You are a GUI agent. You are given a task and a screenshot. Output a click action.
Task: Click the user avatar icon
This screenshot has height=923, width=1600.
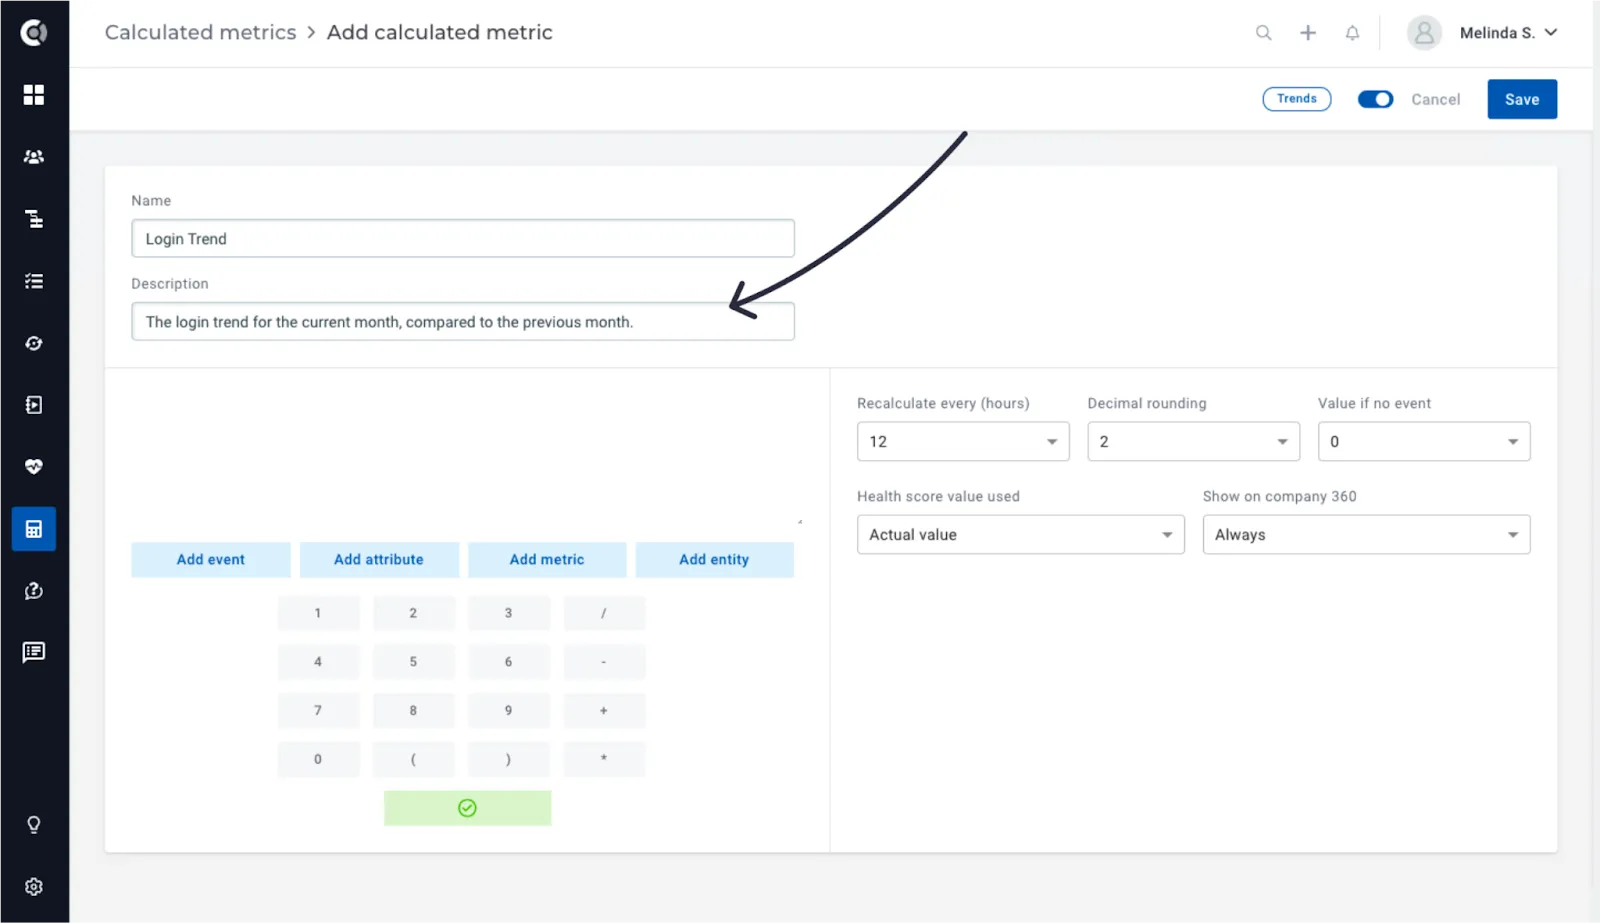click(1424, 33)
